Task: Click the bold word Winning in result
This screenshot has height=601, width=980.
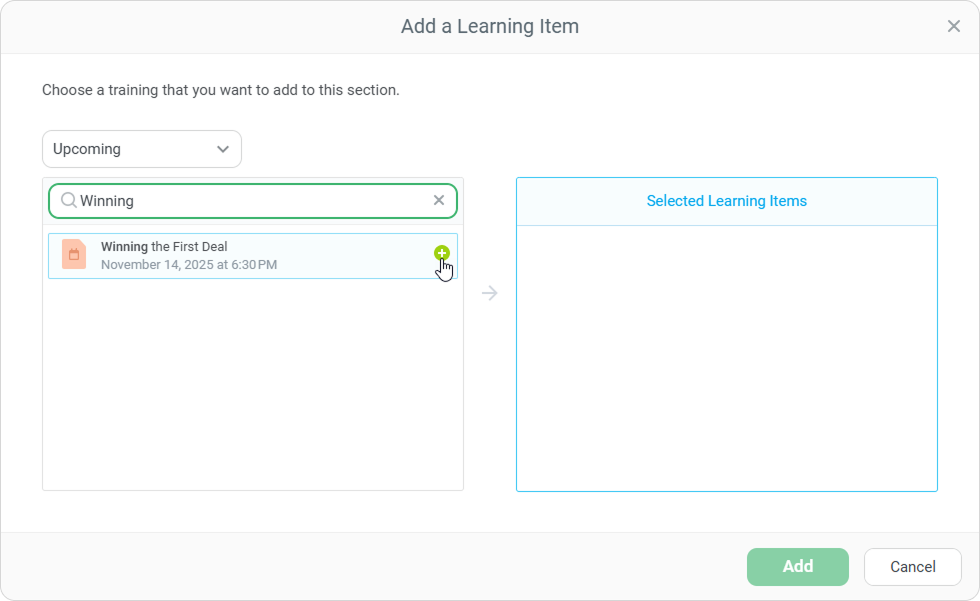Action: (x=124, y=247)
